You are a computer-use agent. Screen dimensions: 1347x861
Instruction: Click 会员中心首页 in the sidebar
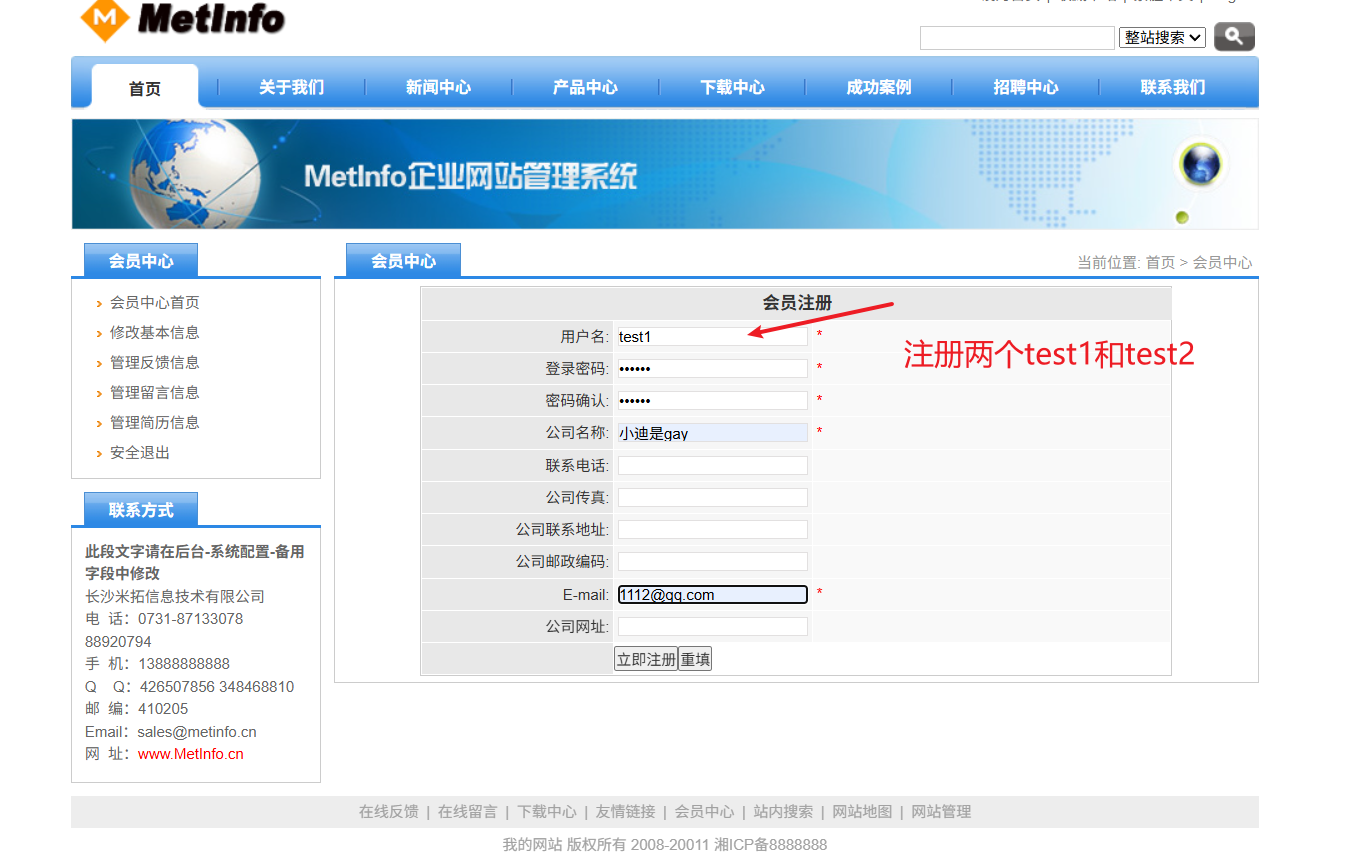point(157,302)
